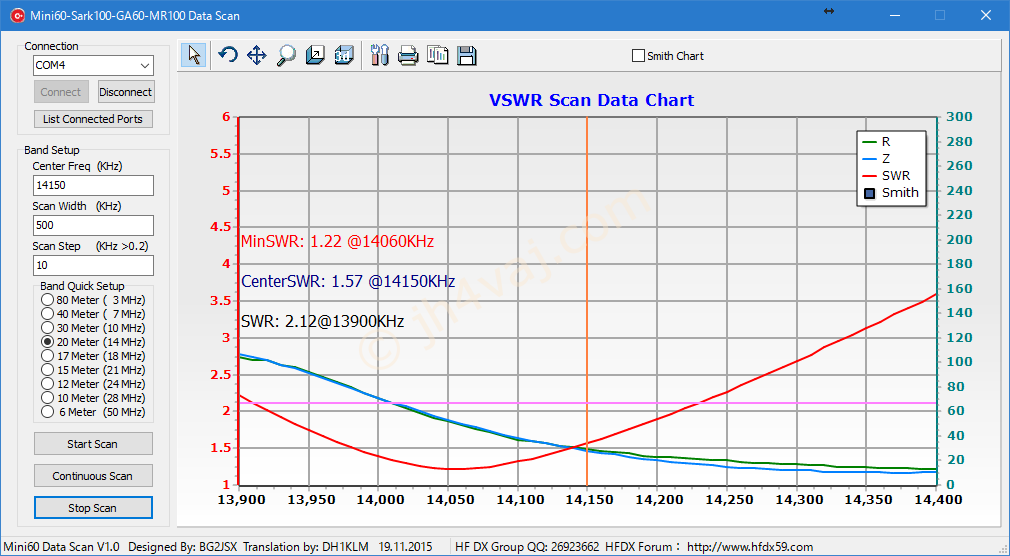Click the Scan Width input field
Viewport: 1010px width, 556px height.
coord(93,225)
